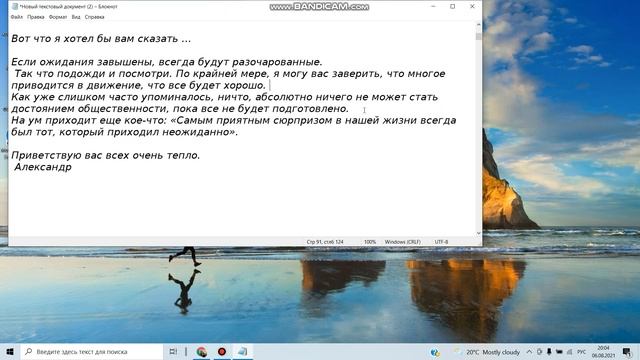Click the network icon in the system tray
640x360 pixels.
[x=569, y=352]
